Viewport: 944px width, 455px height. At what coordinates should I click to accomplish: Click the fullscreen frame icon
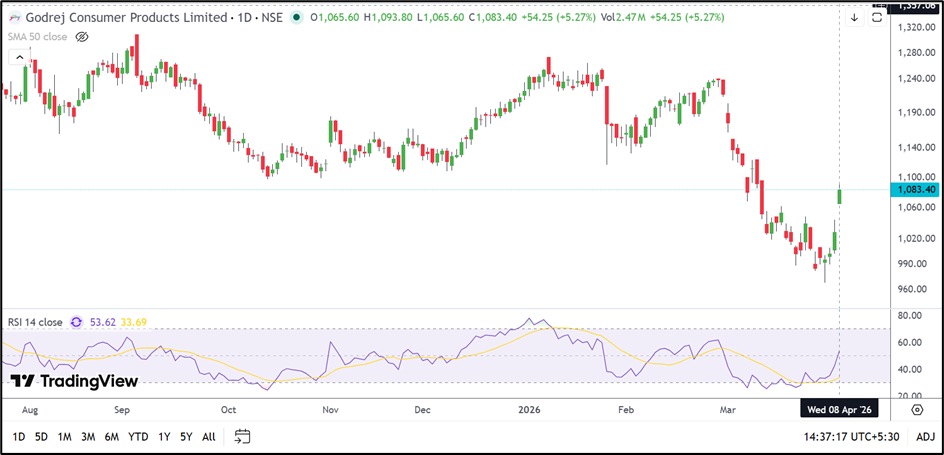click(877, 18)
